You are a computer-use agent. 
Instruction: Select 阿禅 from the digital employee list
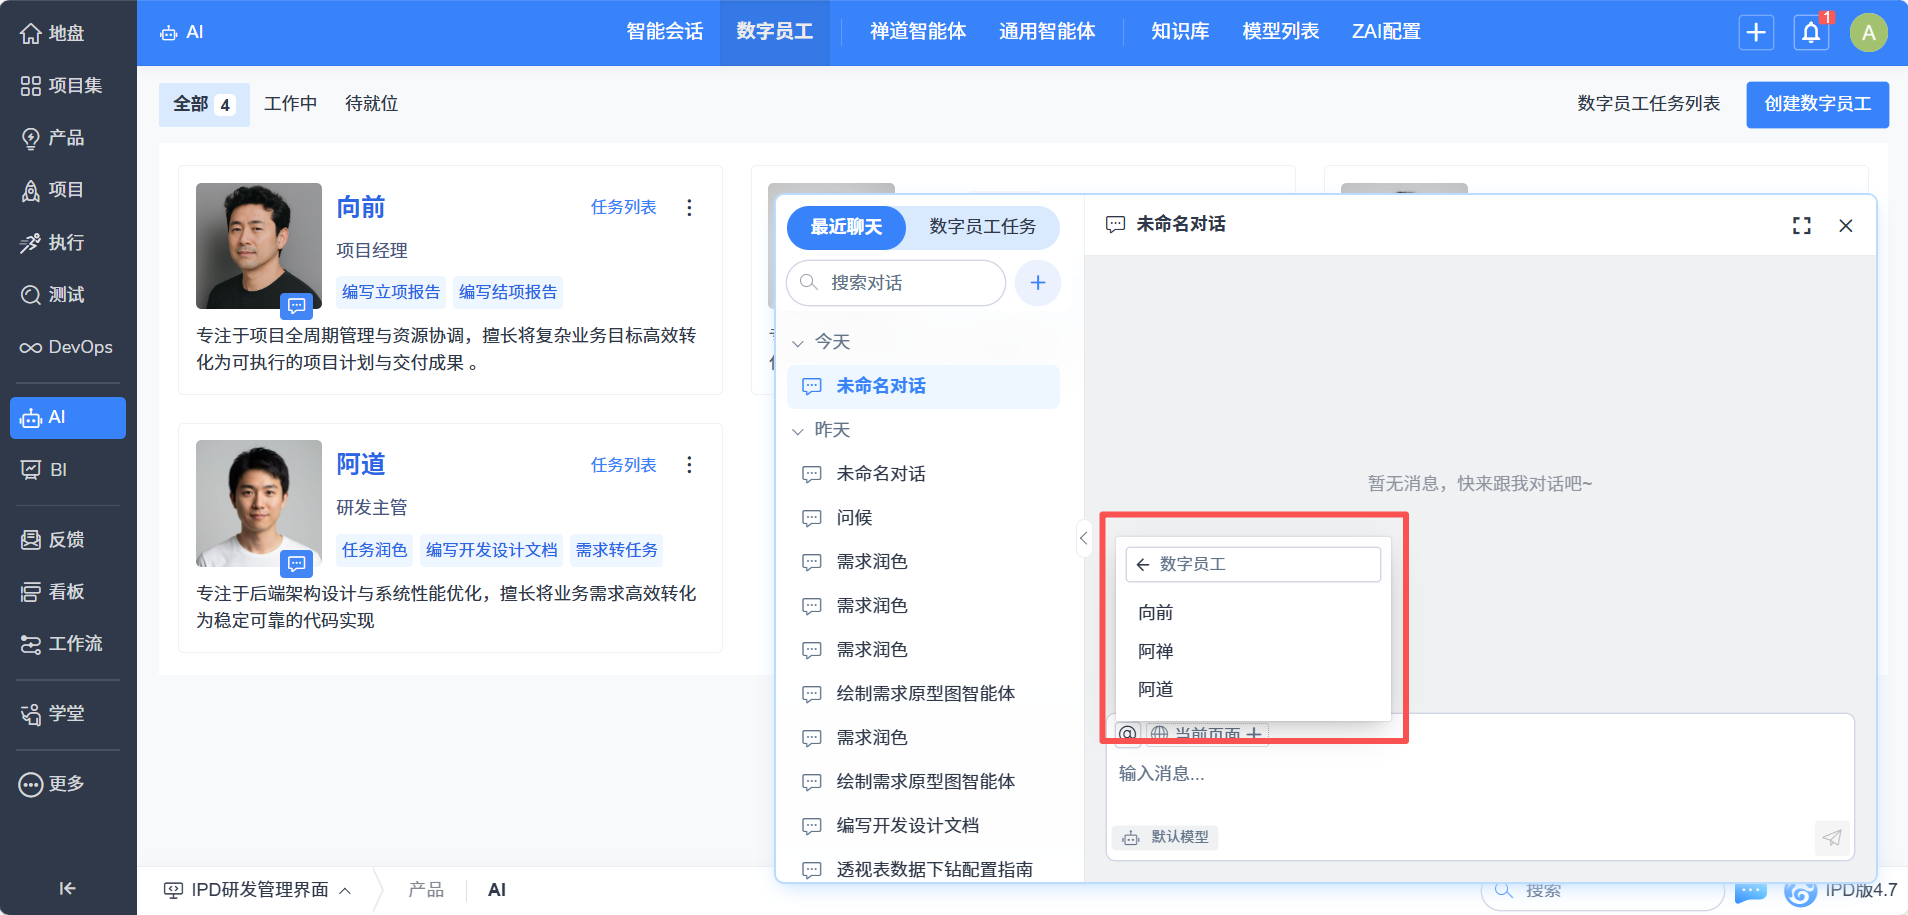coord(1155,651)
